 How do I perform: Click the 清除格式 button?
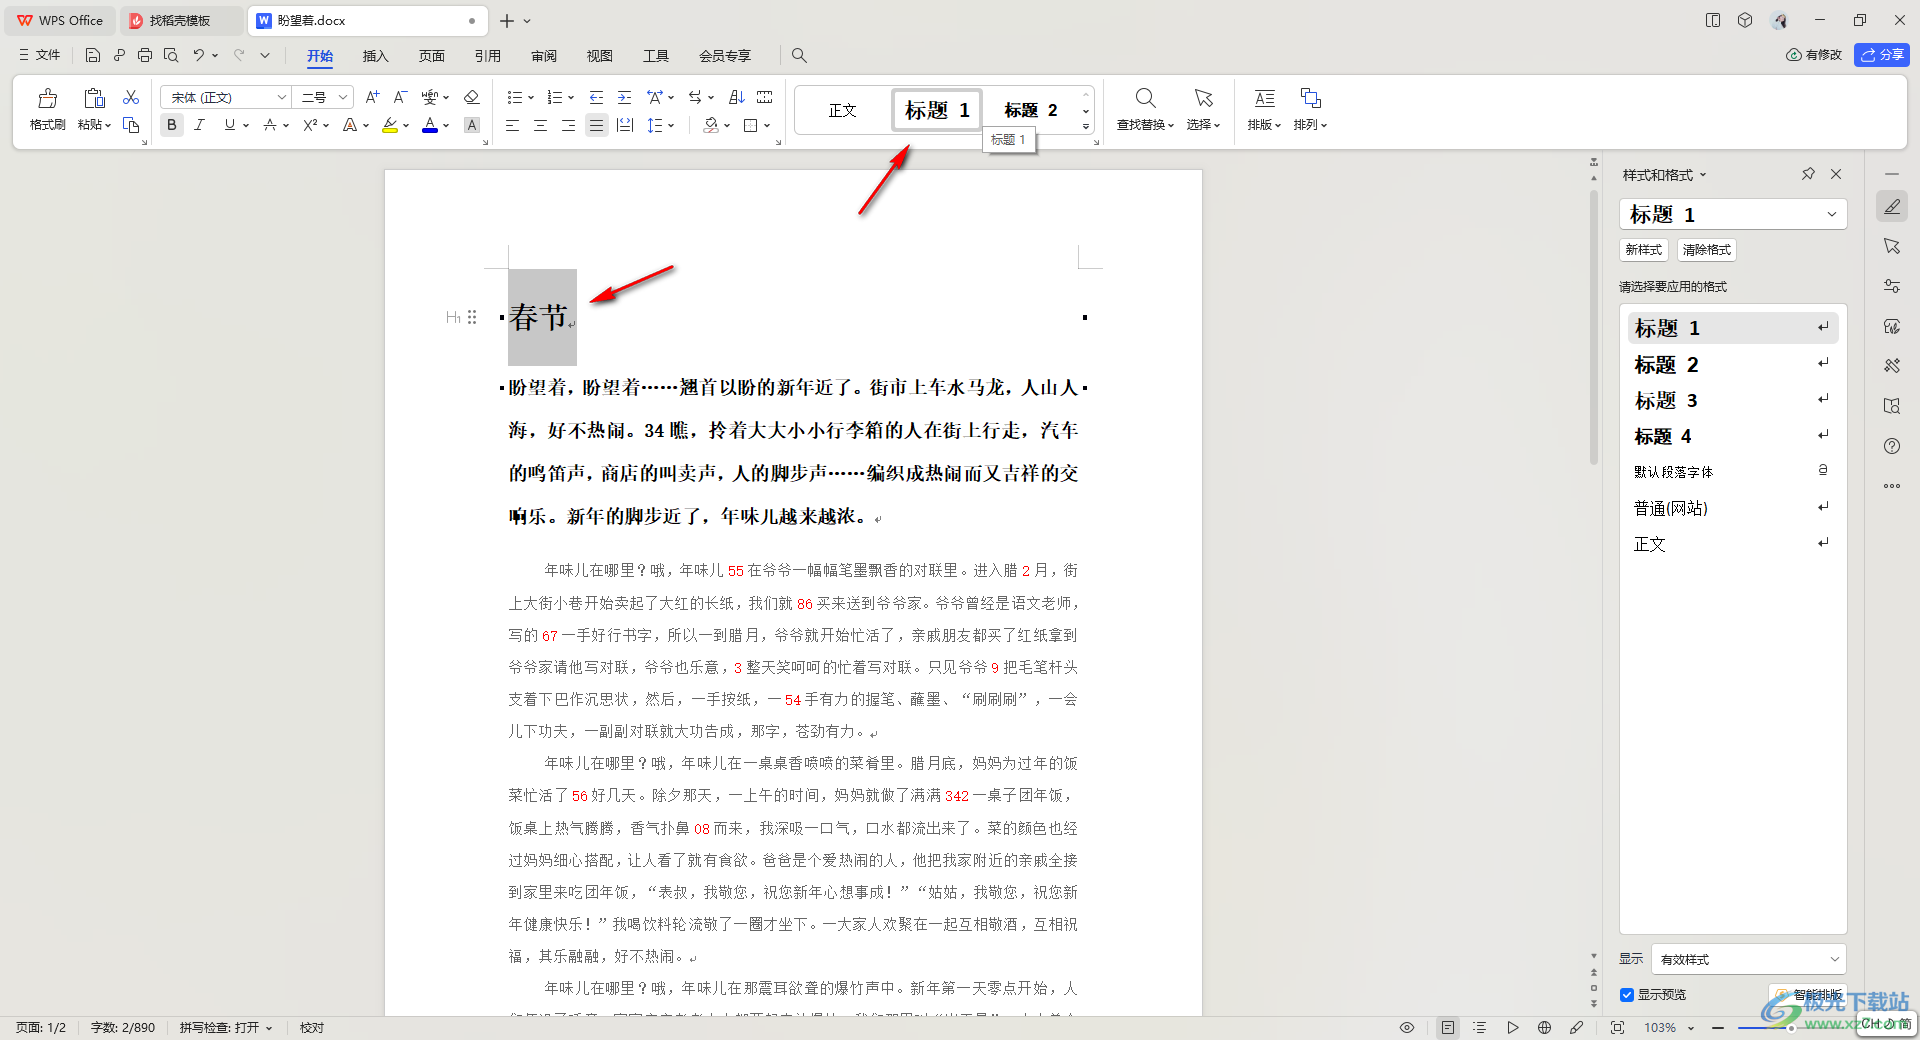(x=1706, y=250)
